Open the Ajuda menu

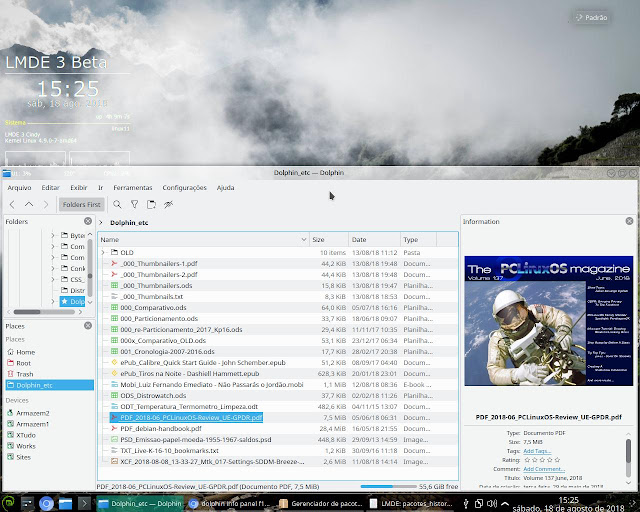pyautogui.click(x=225, y=188)
